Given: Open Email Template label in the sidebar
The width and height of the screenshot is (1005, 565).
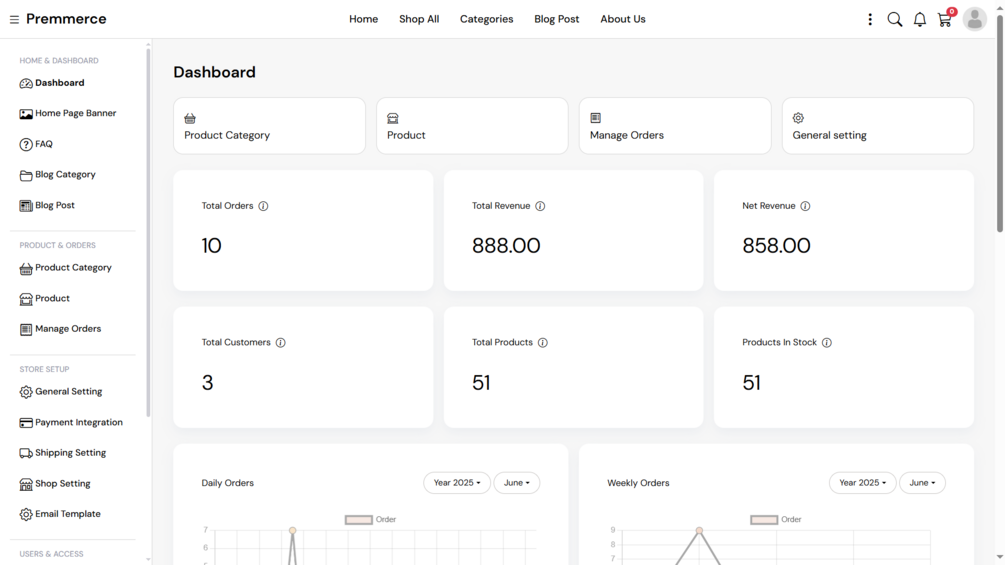Looking at the screenshot, I should [x=68, y=514].
